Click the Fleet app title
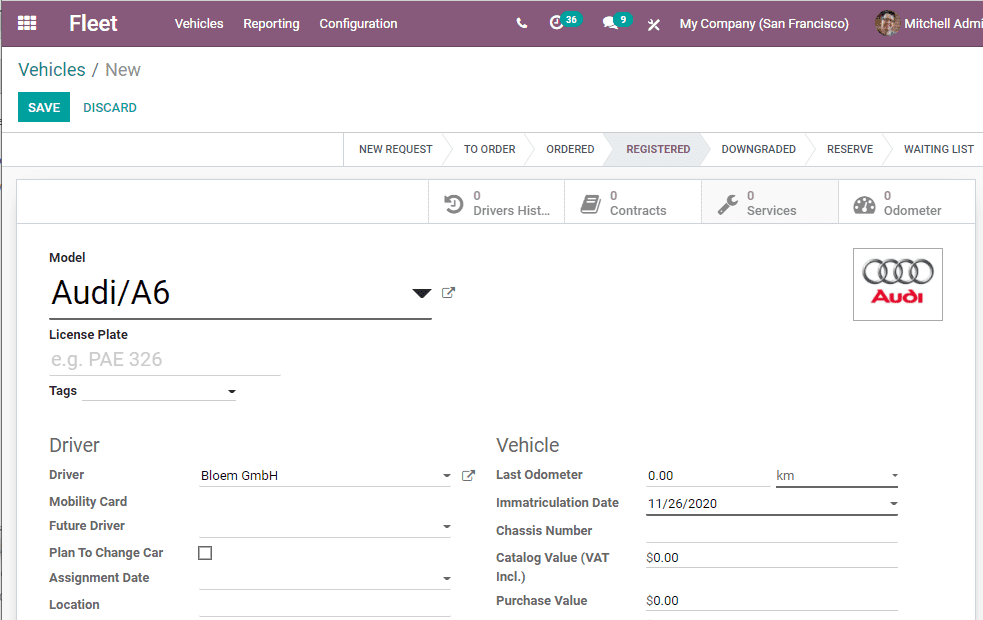The image size is (983, 620). 93,23
